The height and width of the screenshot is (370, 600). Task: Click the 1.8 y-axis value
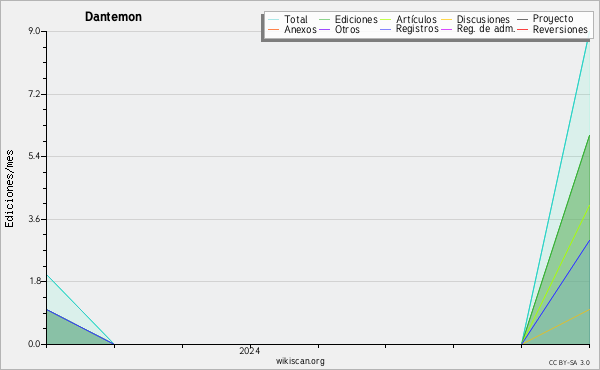[34, 281]
